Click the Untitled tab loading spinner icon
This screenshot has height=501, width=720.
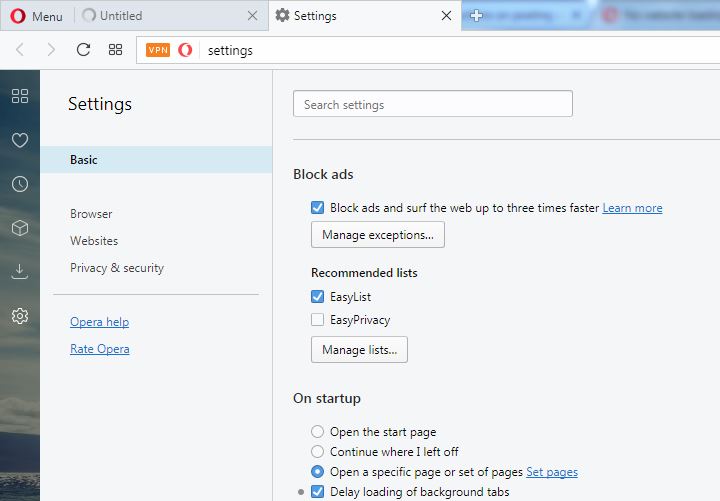tap(89, 15)
